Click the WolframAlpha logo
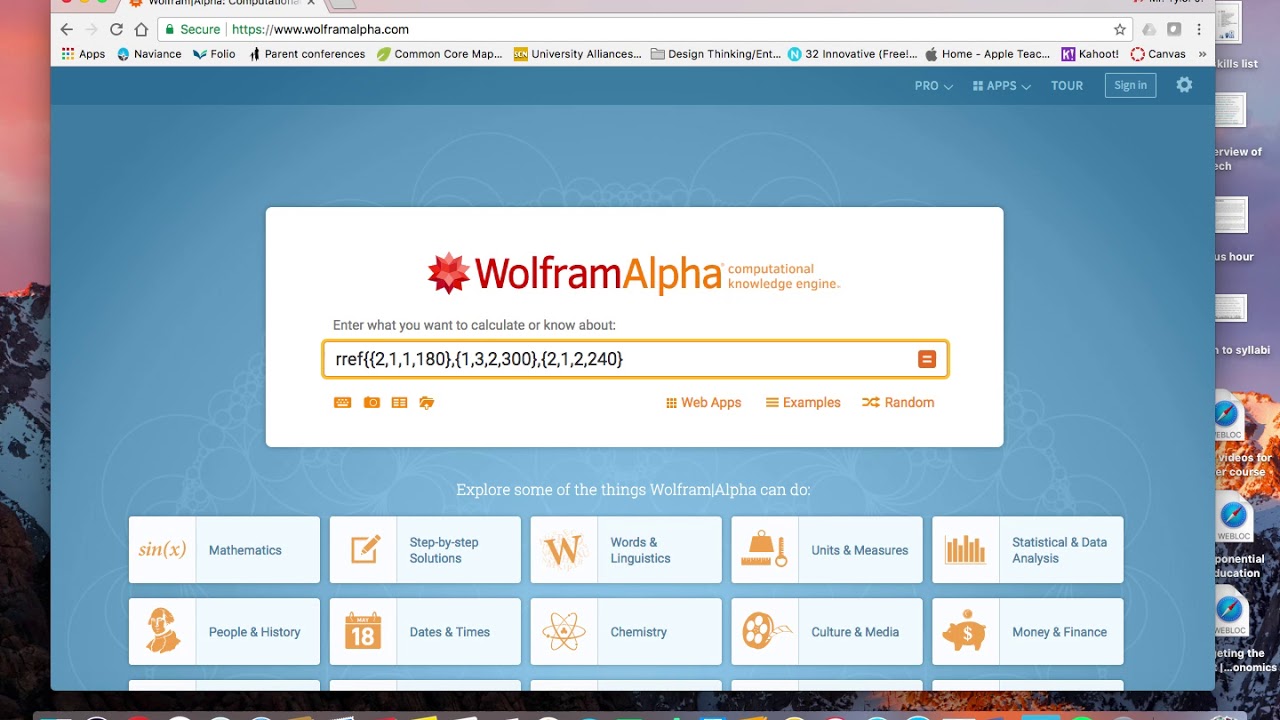 pyautogui.click(x=634, y=274)
